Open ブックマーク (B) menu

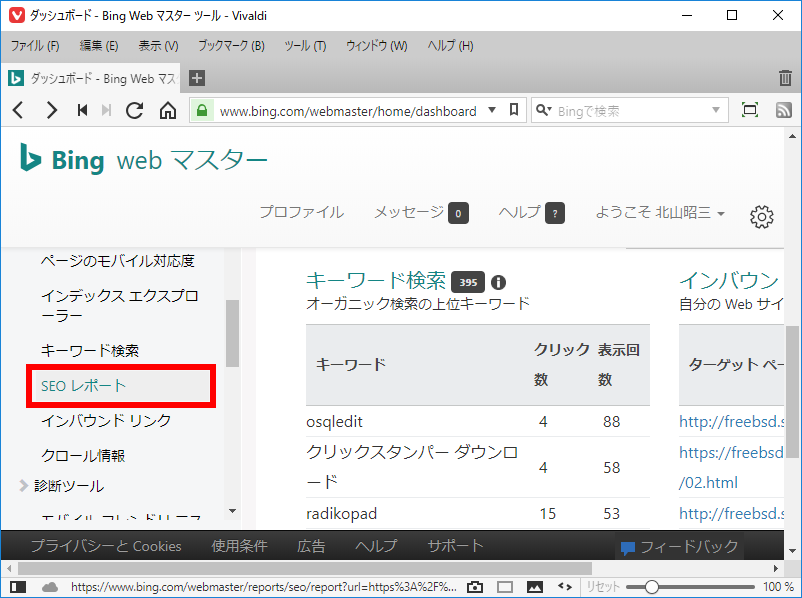point(231,46)
